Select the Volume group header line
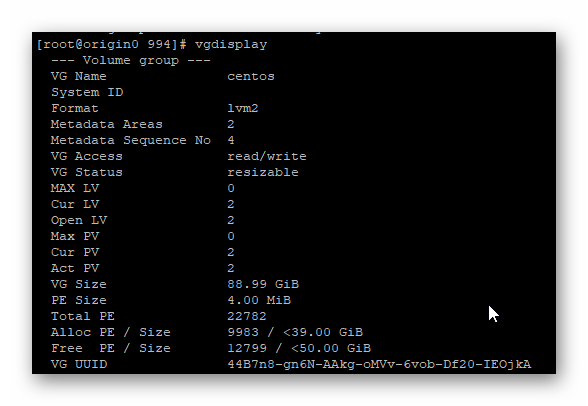Image resolution: width=588 pixels, height=406 pixels. (131, 61)
